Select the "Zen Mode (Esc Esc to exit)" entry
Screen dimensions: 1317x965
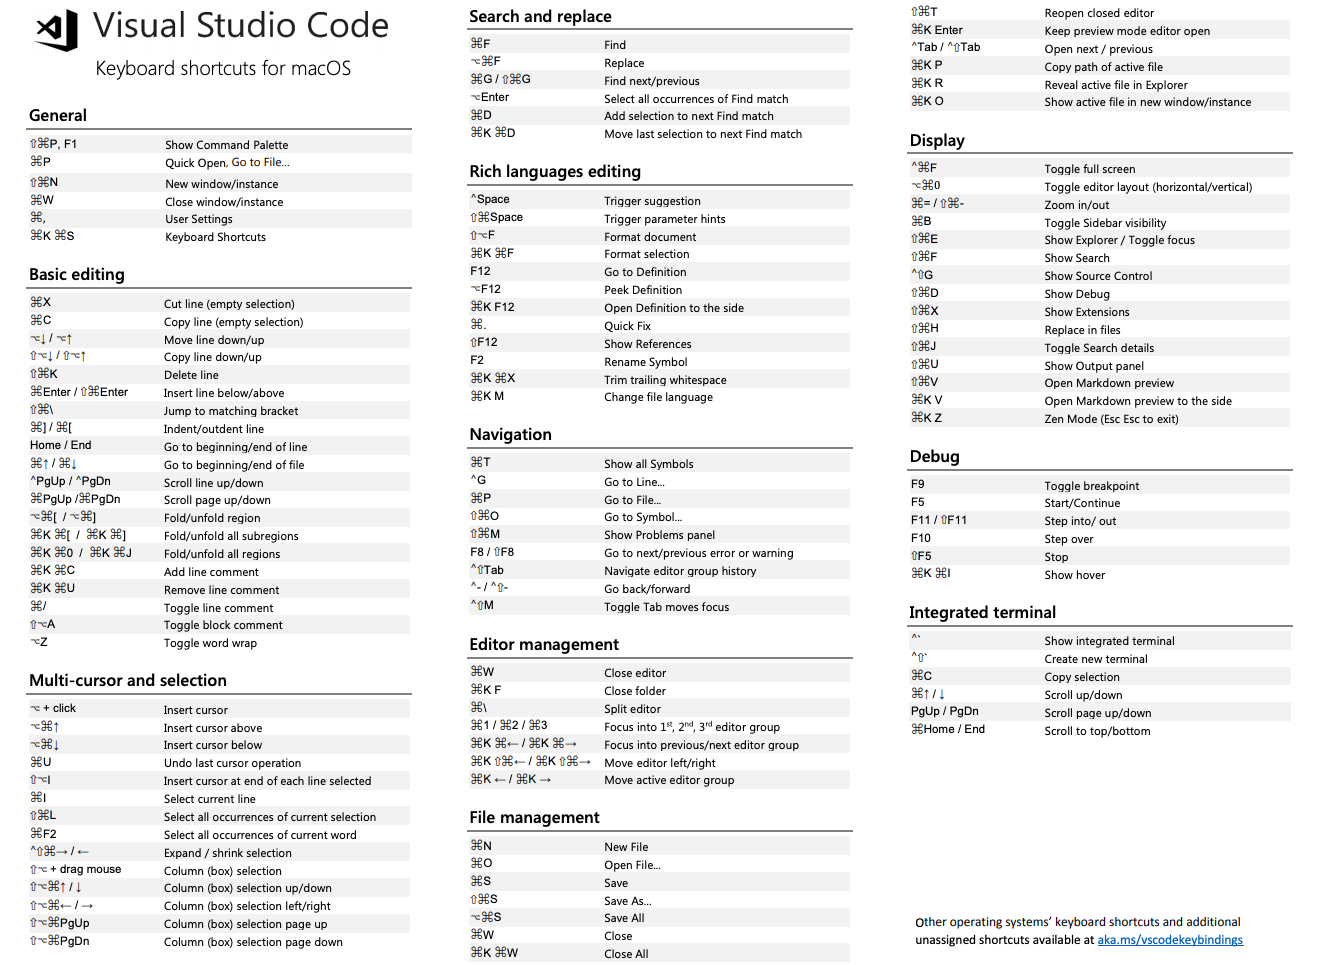point(1111,419)
